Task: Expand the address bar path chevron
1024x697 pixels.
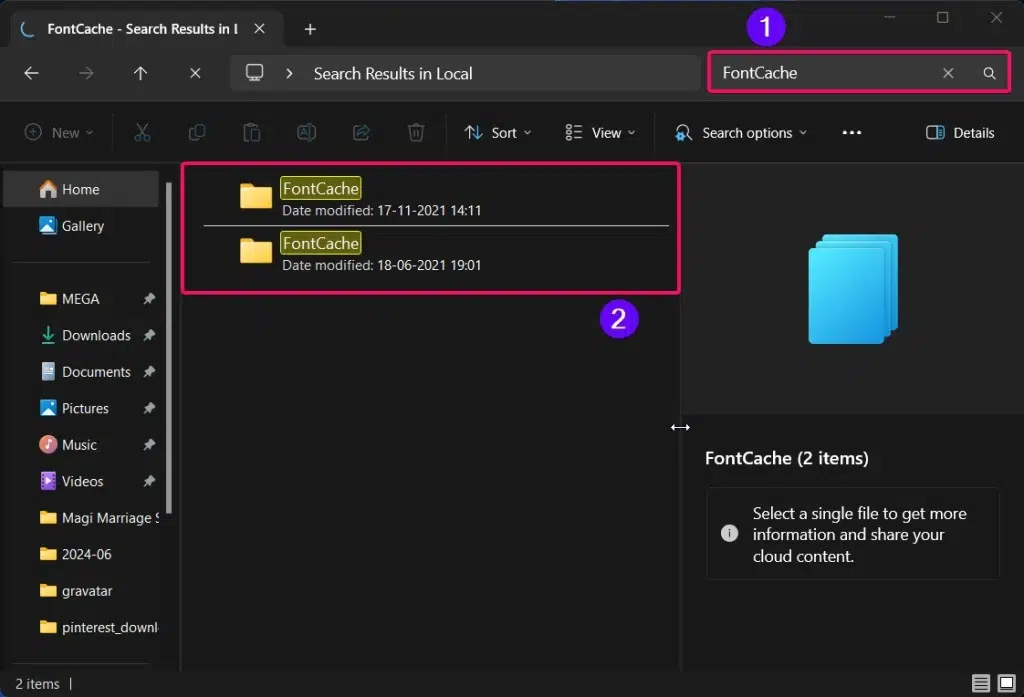Action: (289, 73)
